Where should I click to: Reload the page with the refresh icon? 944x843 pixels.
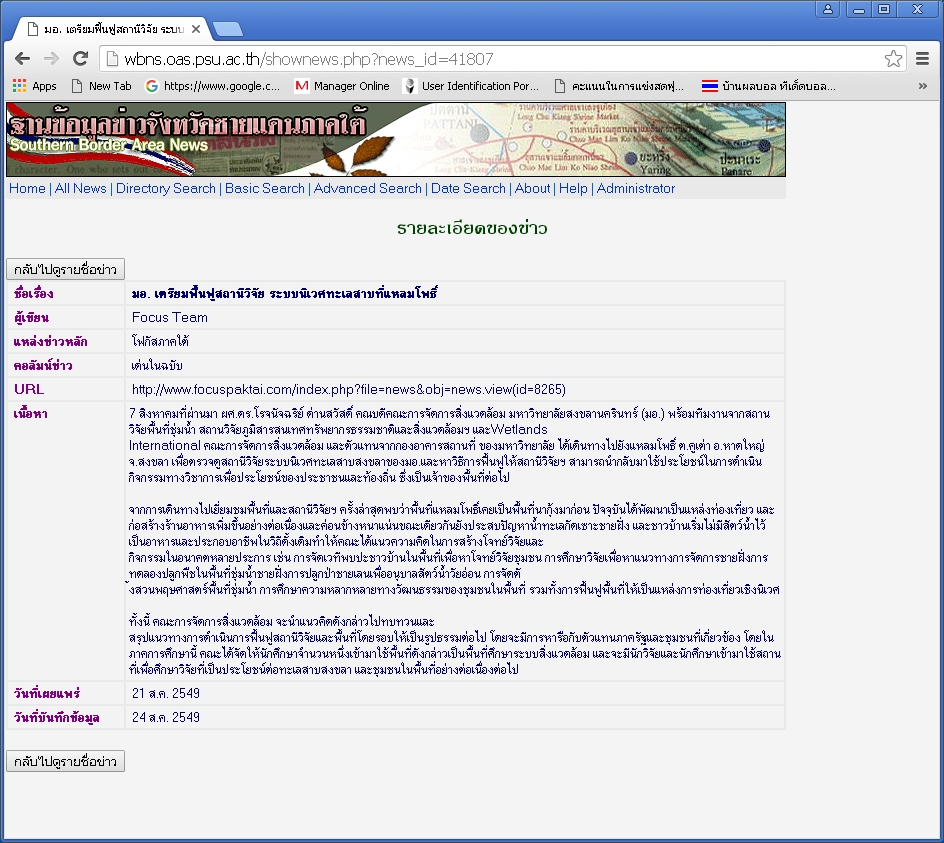81,59
